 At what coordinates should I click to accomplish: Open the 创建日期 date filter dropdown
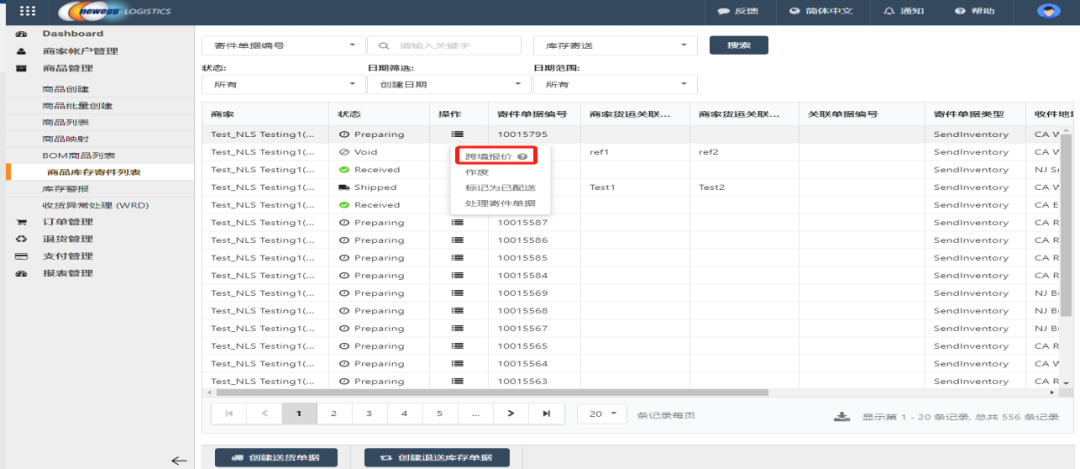click(x=448, y=85)
